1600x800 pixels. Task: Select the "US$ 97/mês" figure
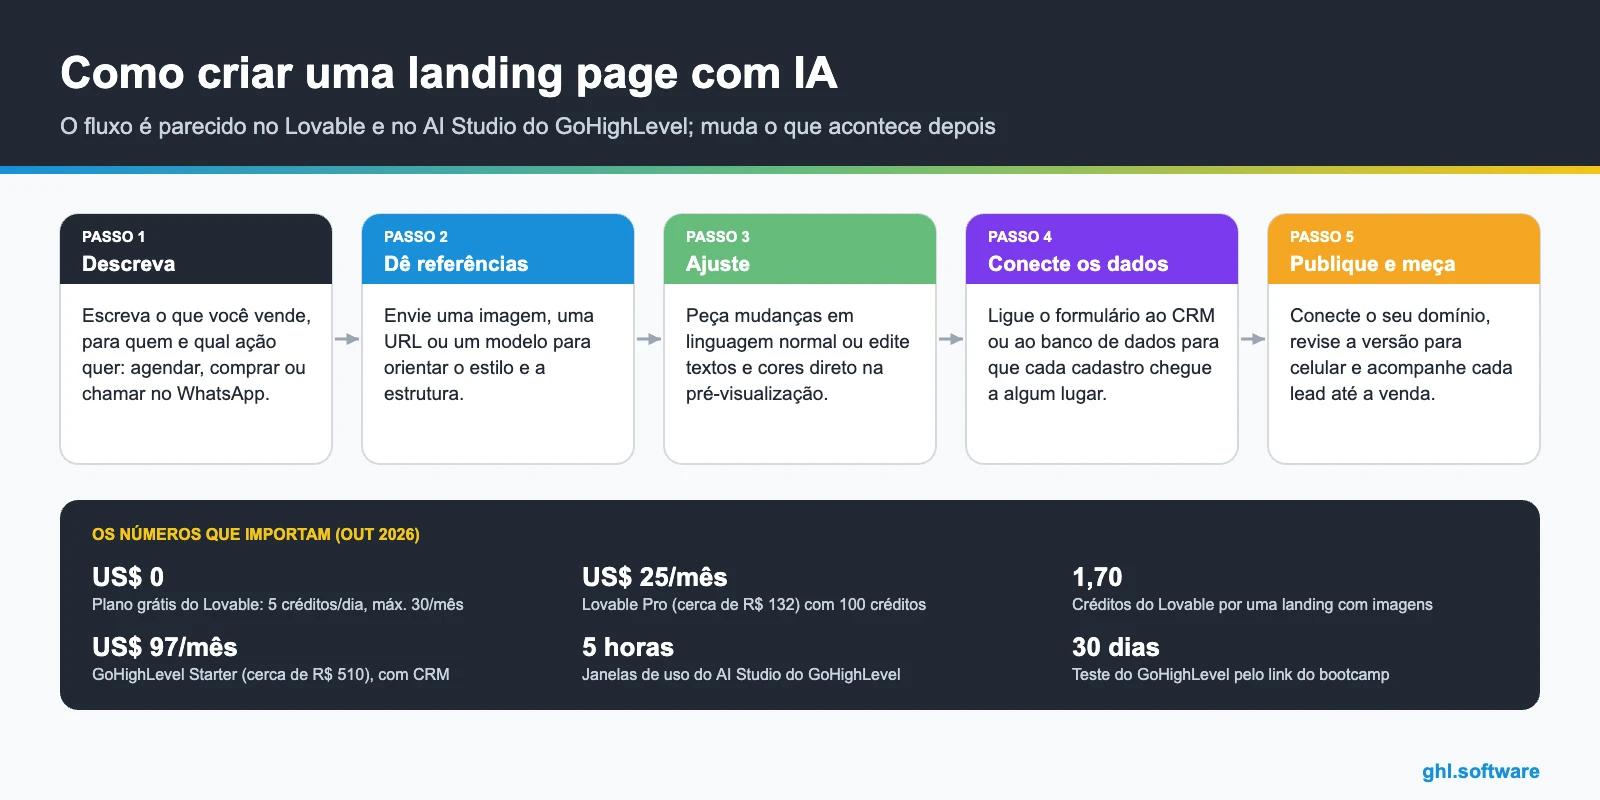[x=165, y=647]
